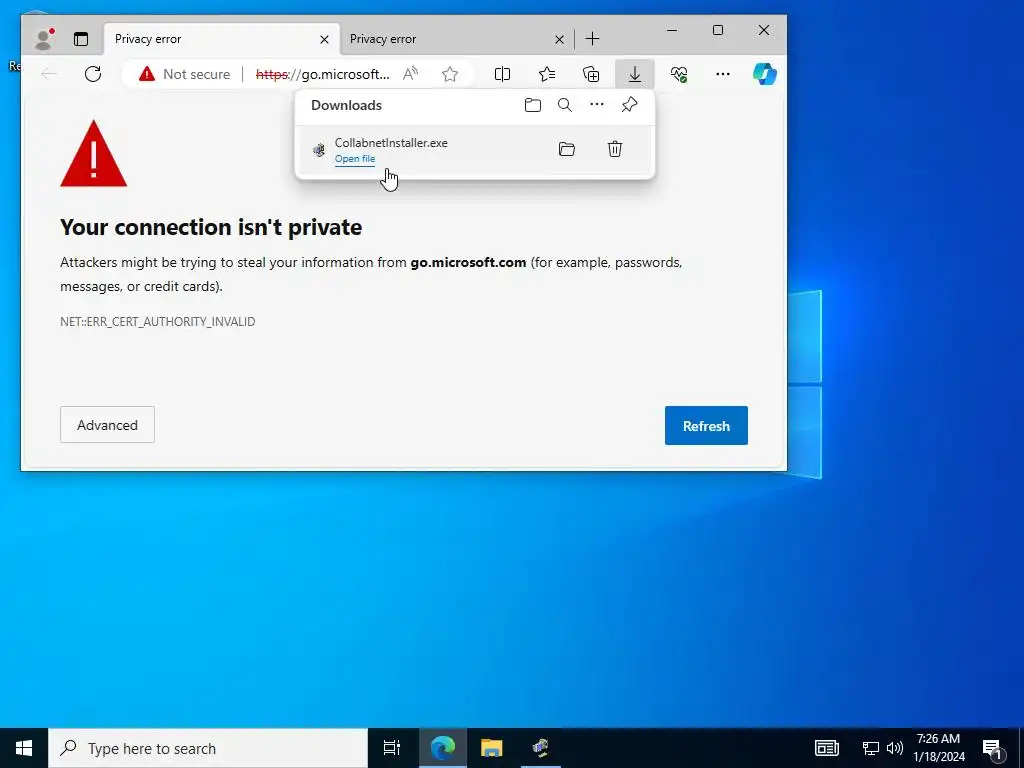Screen dimensions: 1024x768
Task: Click the installer taskbar icon
Action: click(x=541, y=748)
